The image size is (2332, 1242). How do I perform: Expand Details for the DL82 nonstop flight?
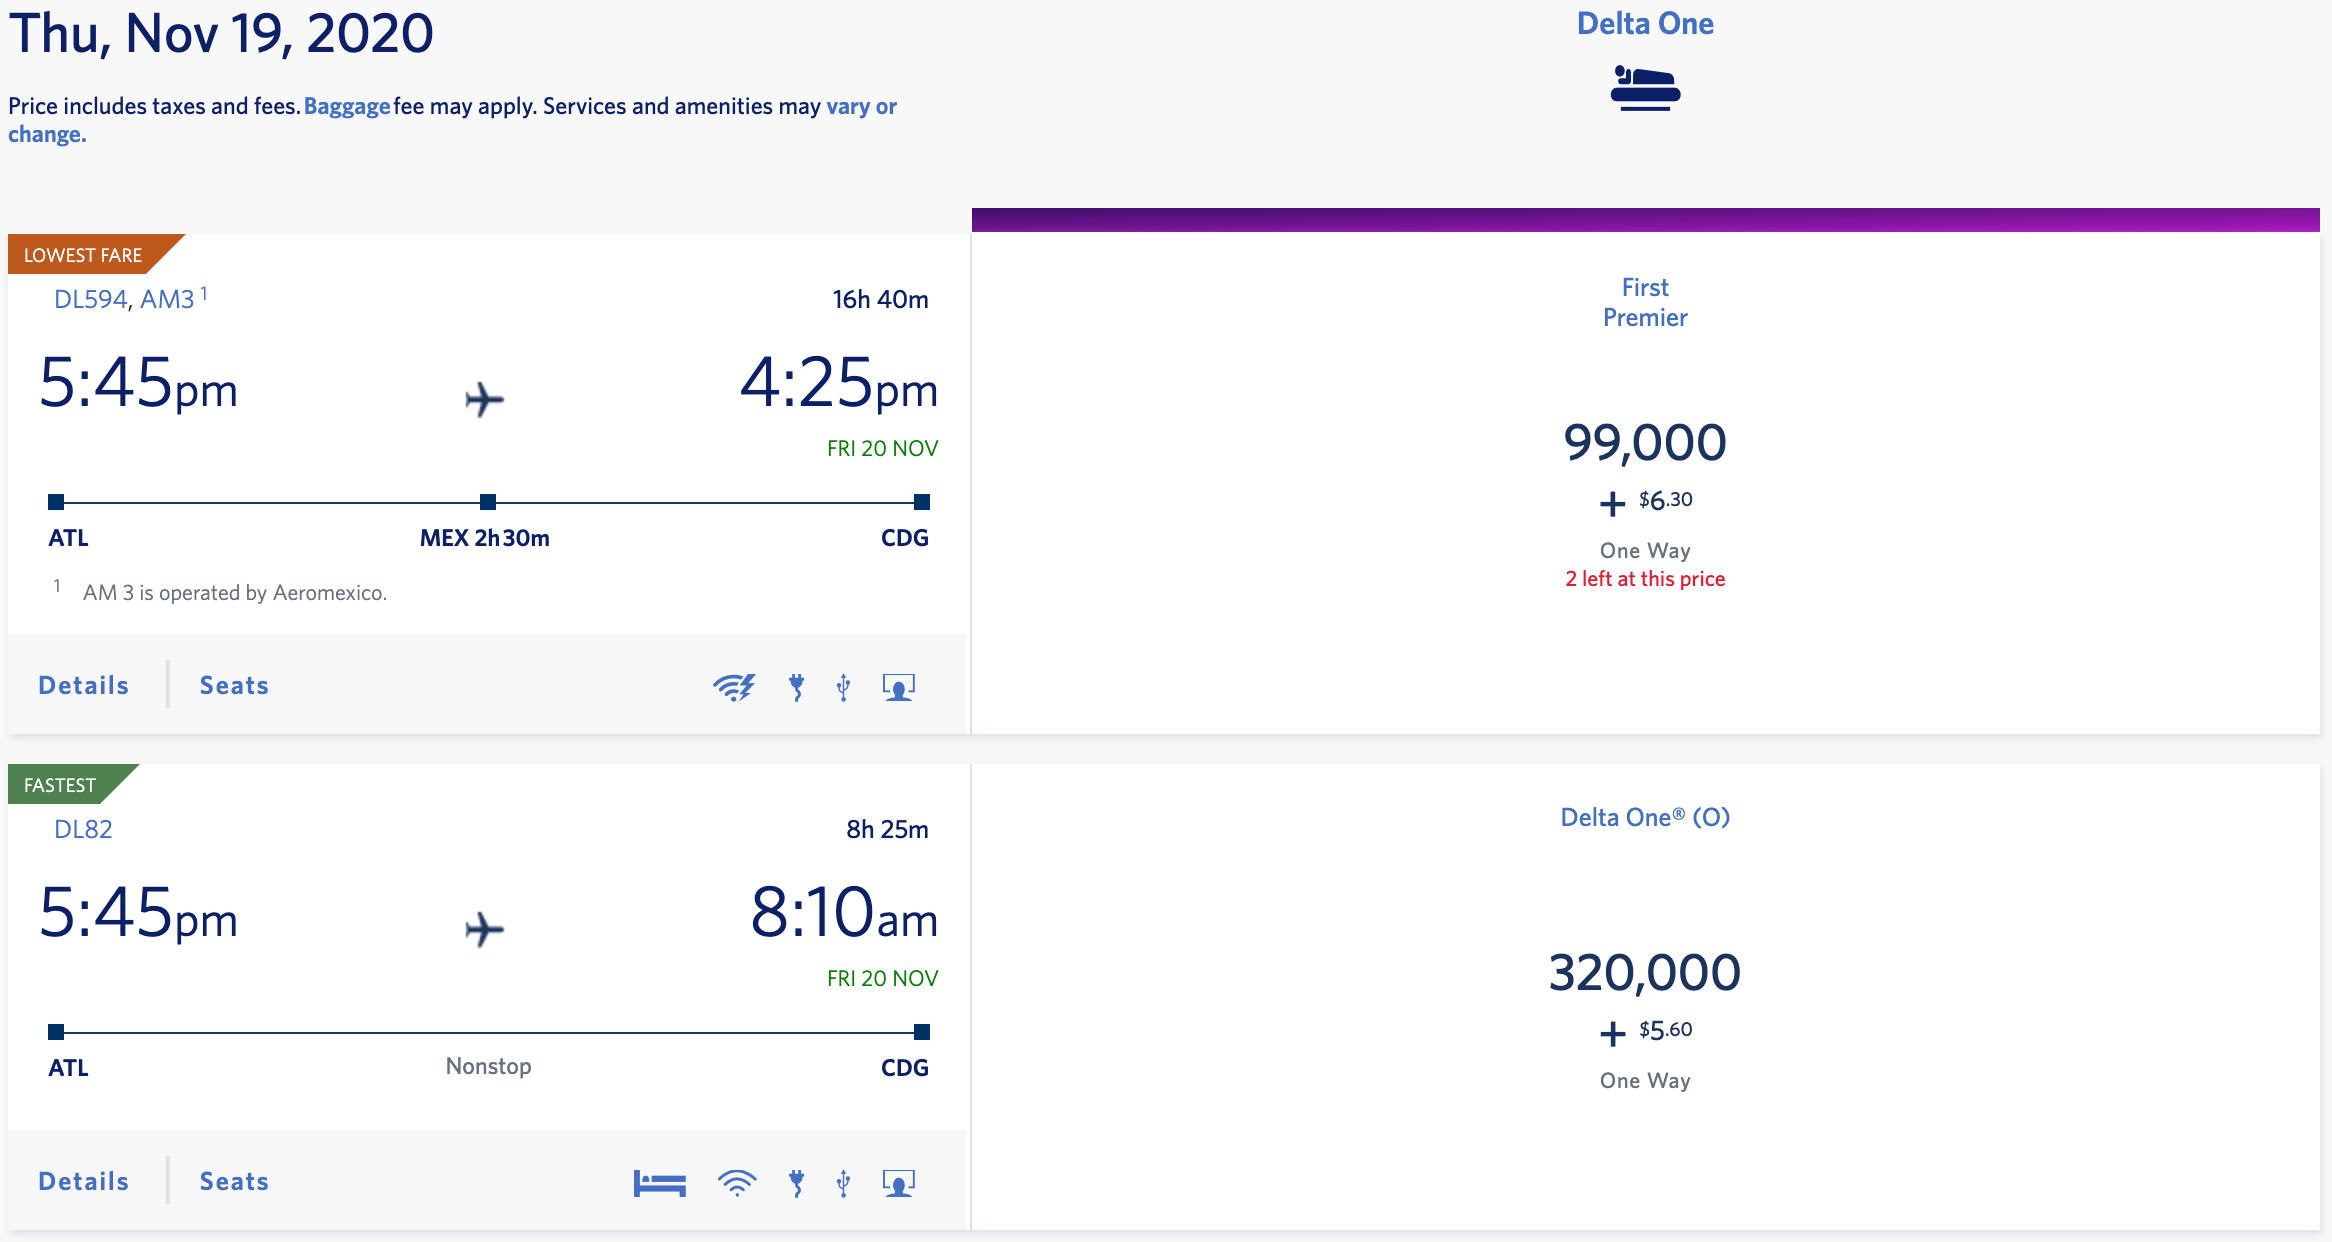pyautogui.click(x=84, y=1182)
